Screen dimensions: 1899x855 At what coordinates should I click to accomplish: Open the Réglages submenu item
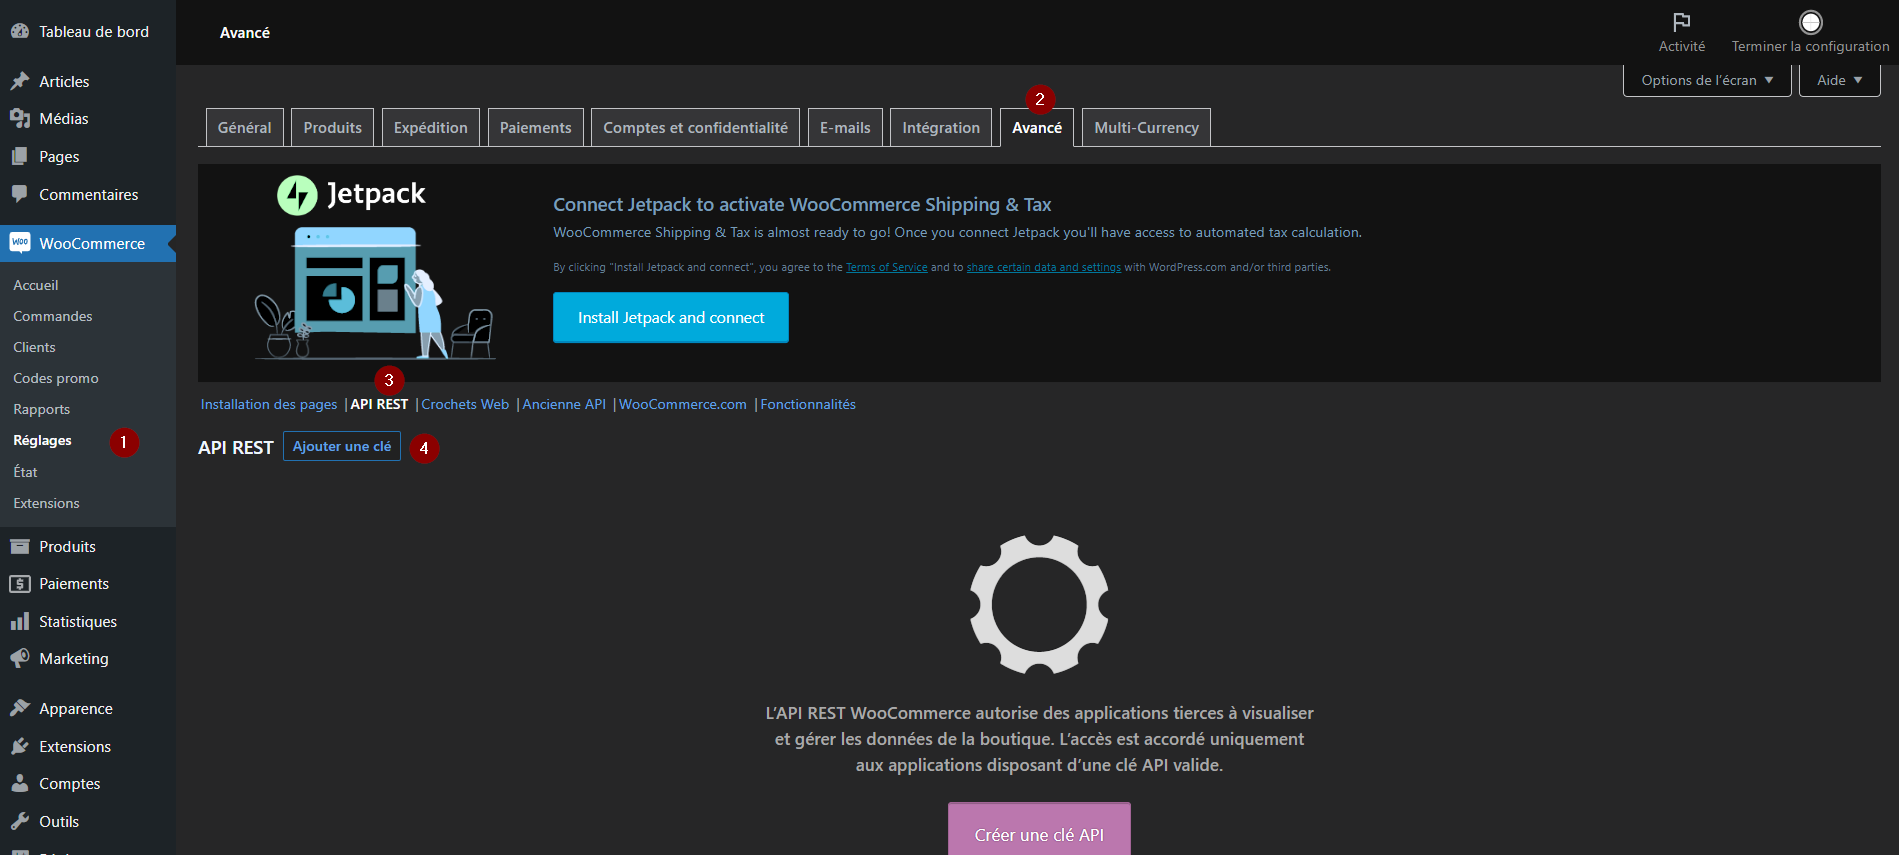[43, 440]
